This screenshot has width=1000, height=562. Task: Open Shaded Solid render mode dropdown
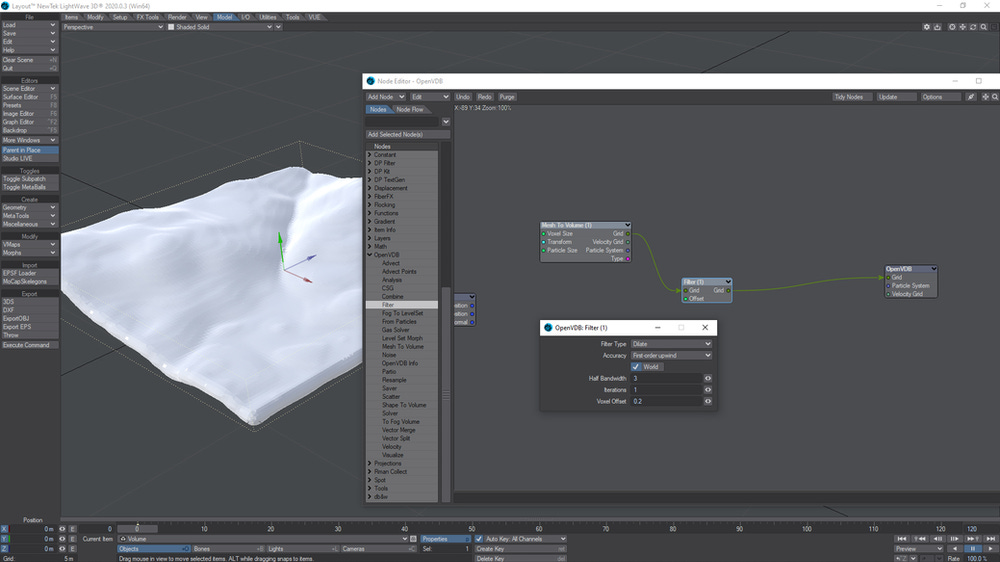tap(220, 27)
